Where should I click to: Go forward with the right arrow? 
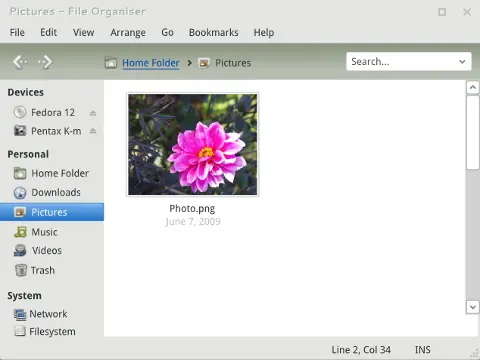[x=45, y=62]
